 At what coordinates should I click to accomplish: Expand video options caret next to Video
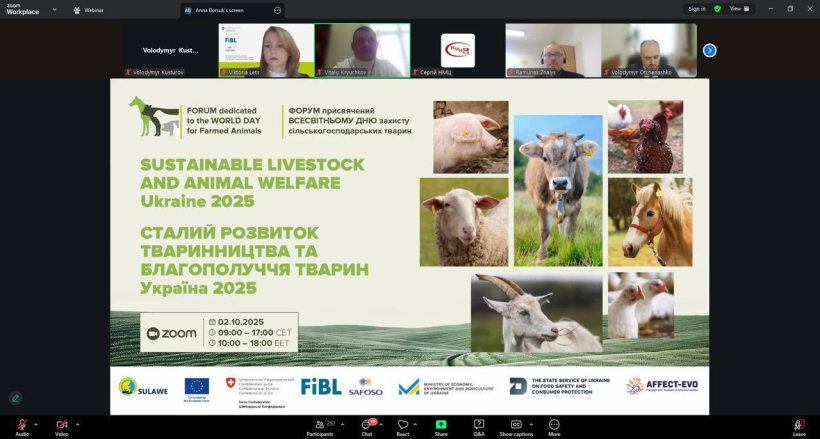pos(77,423)
